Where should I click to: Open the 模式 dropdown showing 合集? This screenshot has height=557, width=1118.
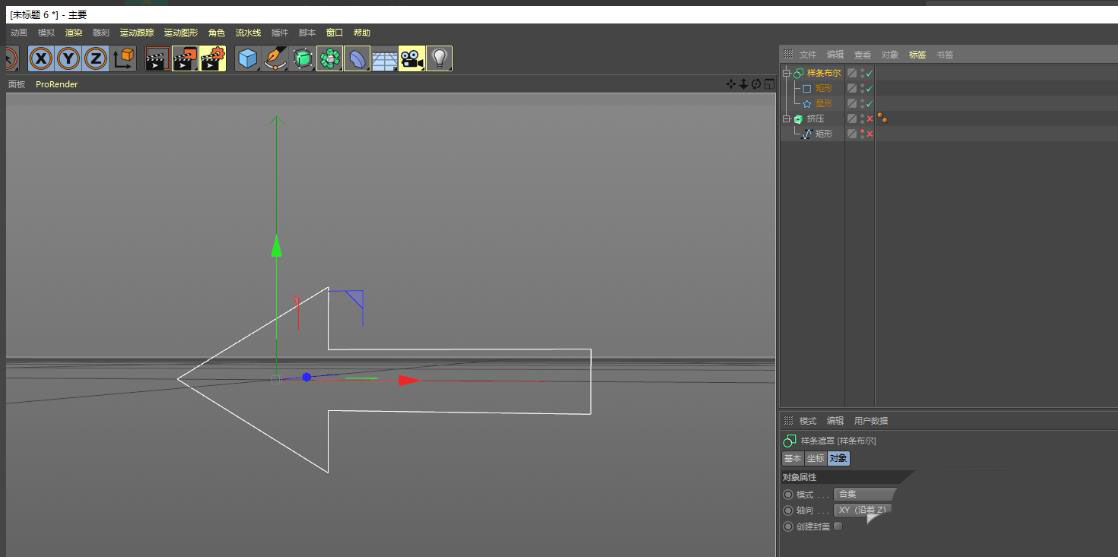pyautogui.click(x=864, y=494)
